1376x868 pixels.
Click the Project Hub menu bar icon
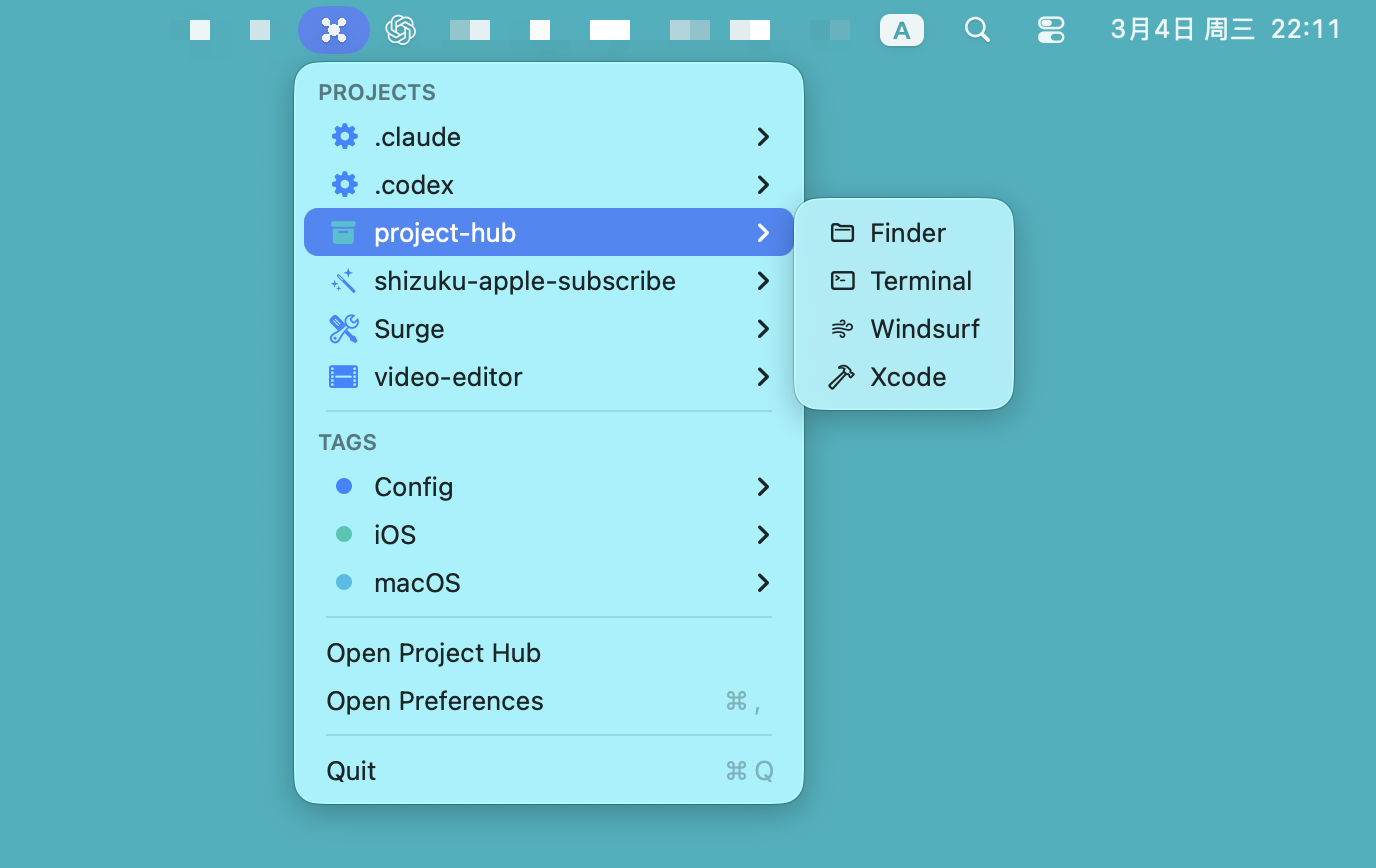[334, 30]
